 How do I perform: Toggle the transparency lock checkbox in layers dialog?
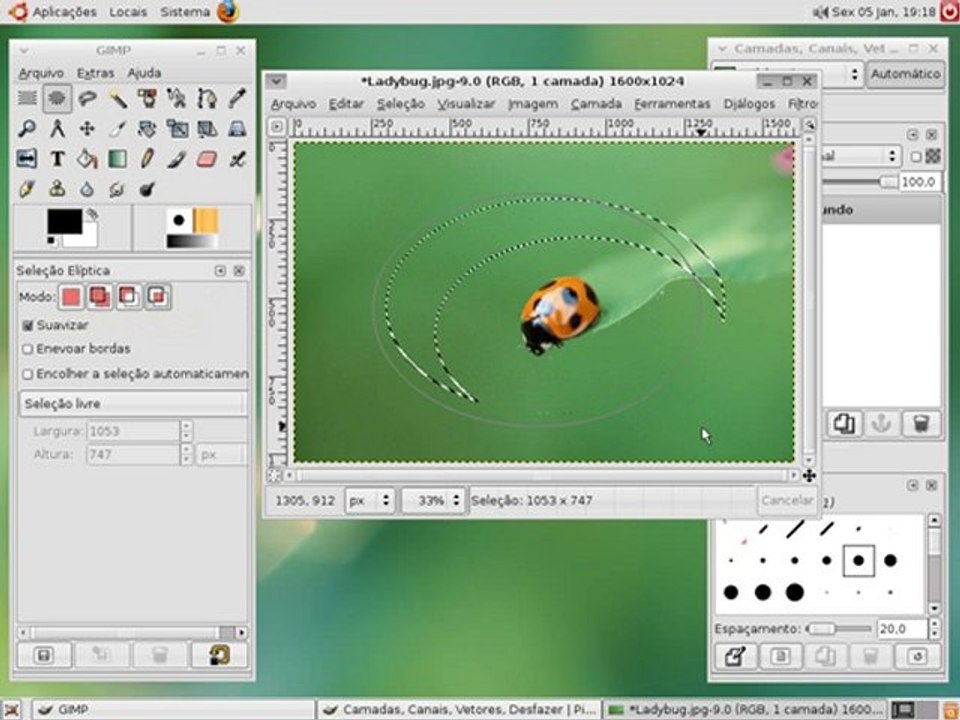[916, 157]
